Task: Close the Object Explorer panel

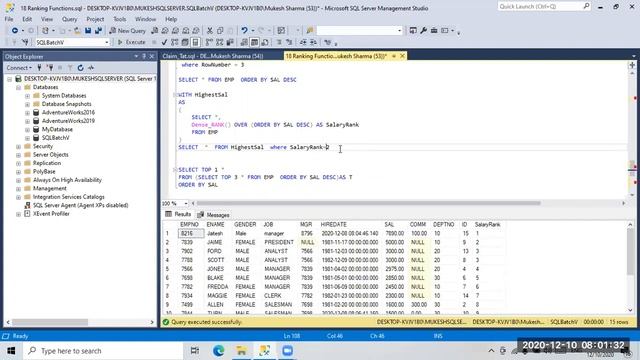Action: (152, 56)
